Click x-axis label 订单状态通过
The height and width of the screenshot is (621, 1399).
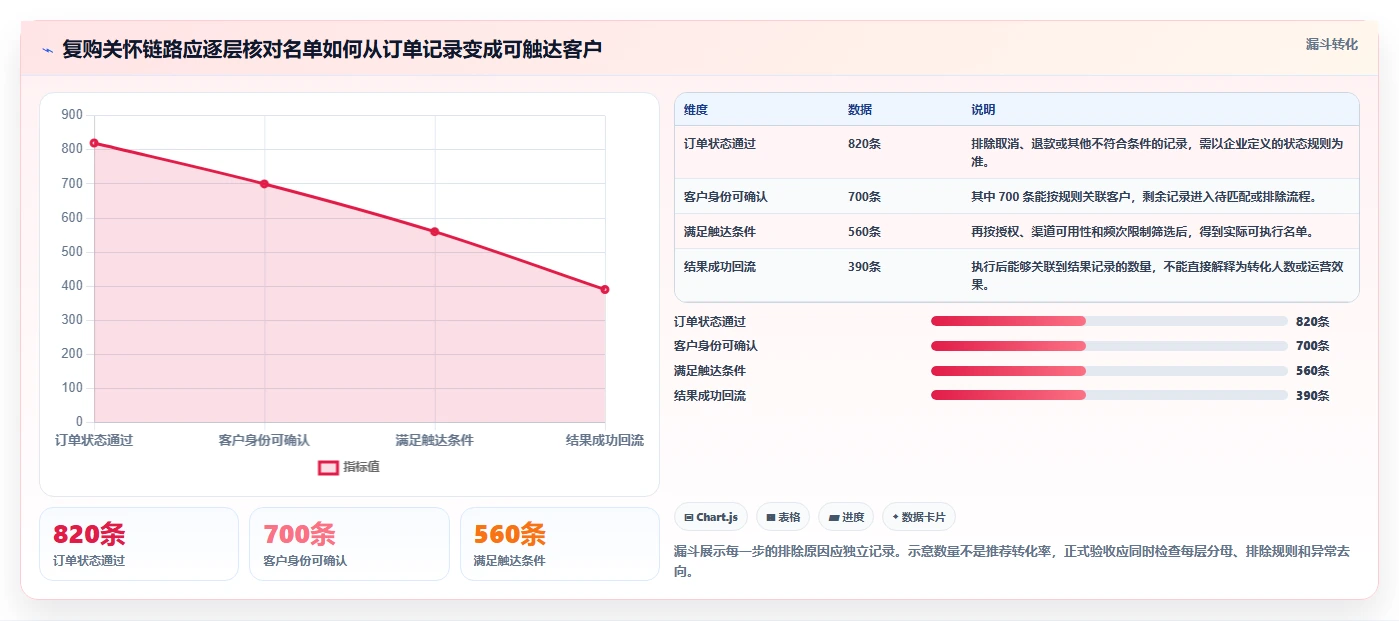click(x=94, y=440)
